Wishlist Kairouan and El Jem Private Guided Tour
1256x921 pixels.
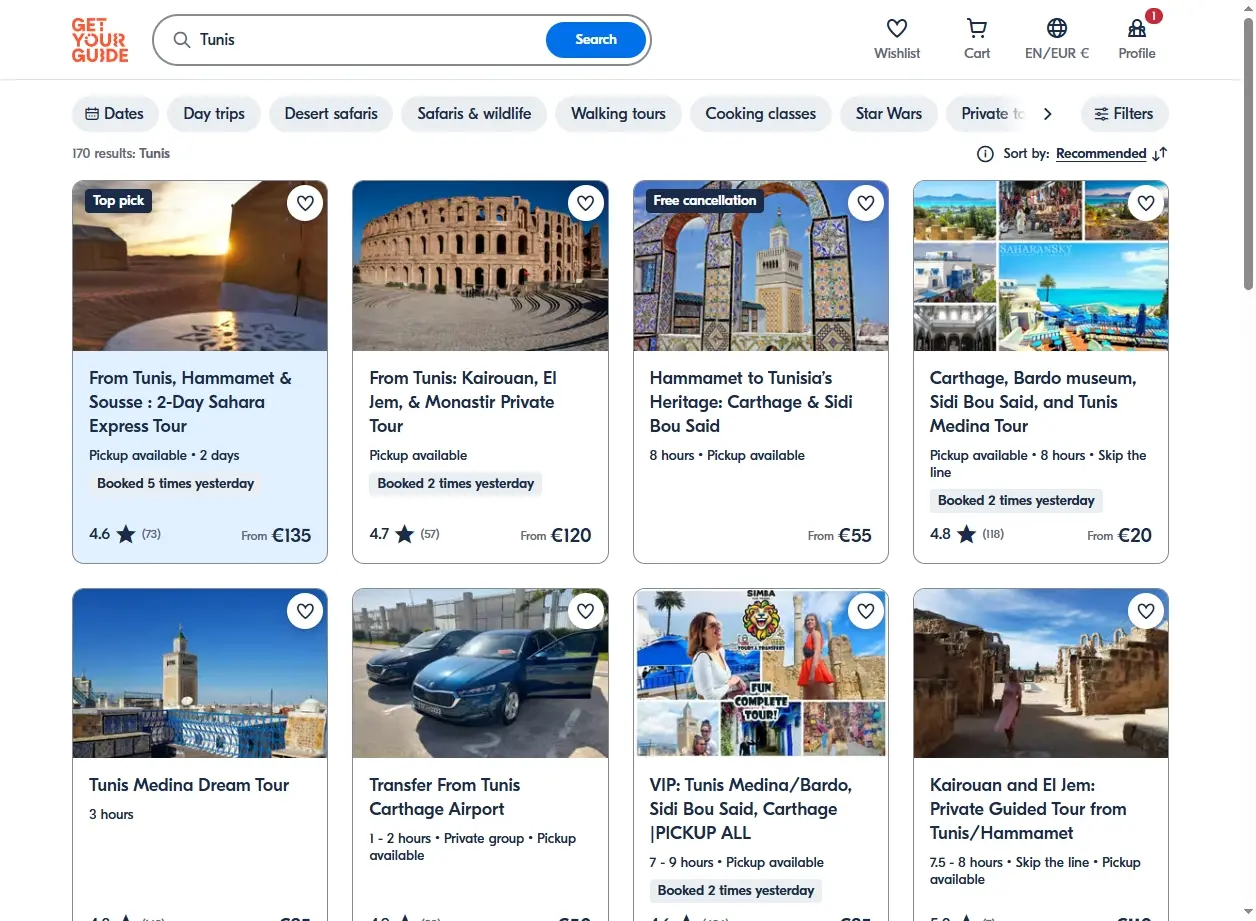[x=1145, y=610]
